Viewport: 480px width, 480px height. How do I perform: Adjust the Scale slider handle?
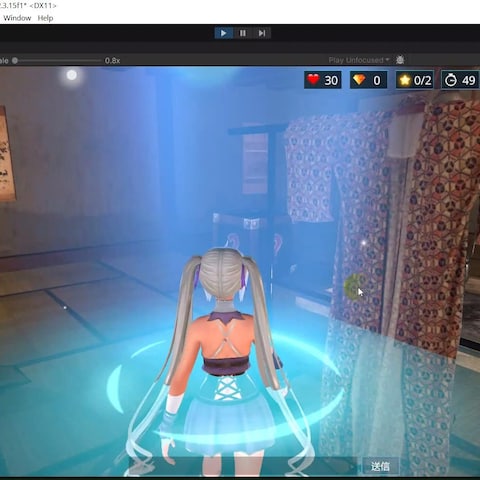pyautogui.click(x=15, y=60)
